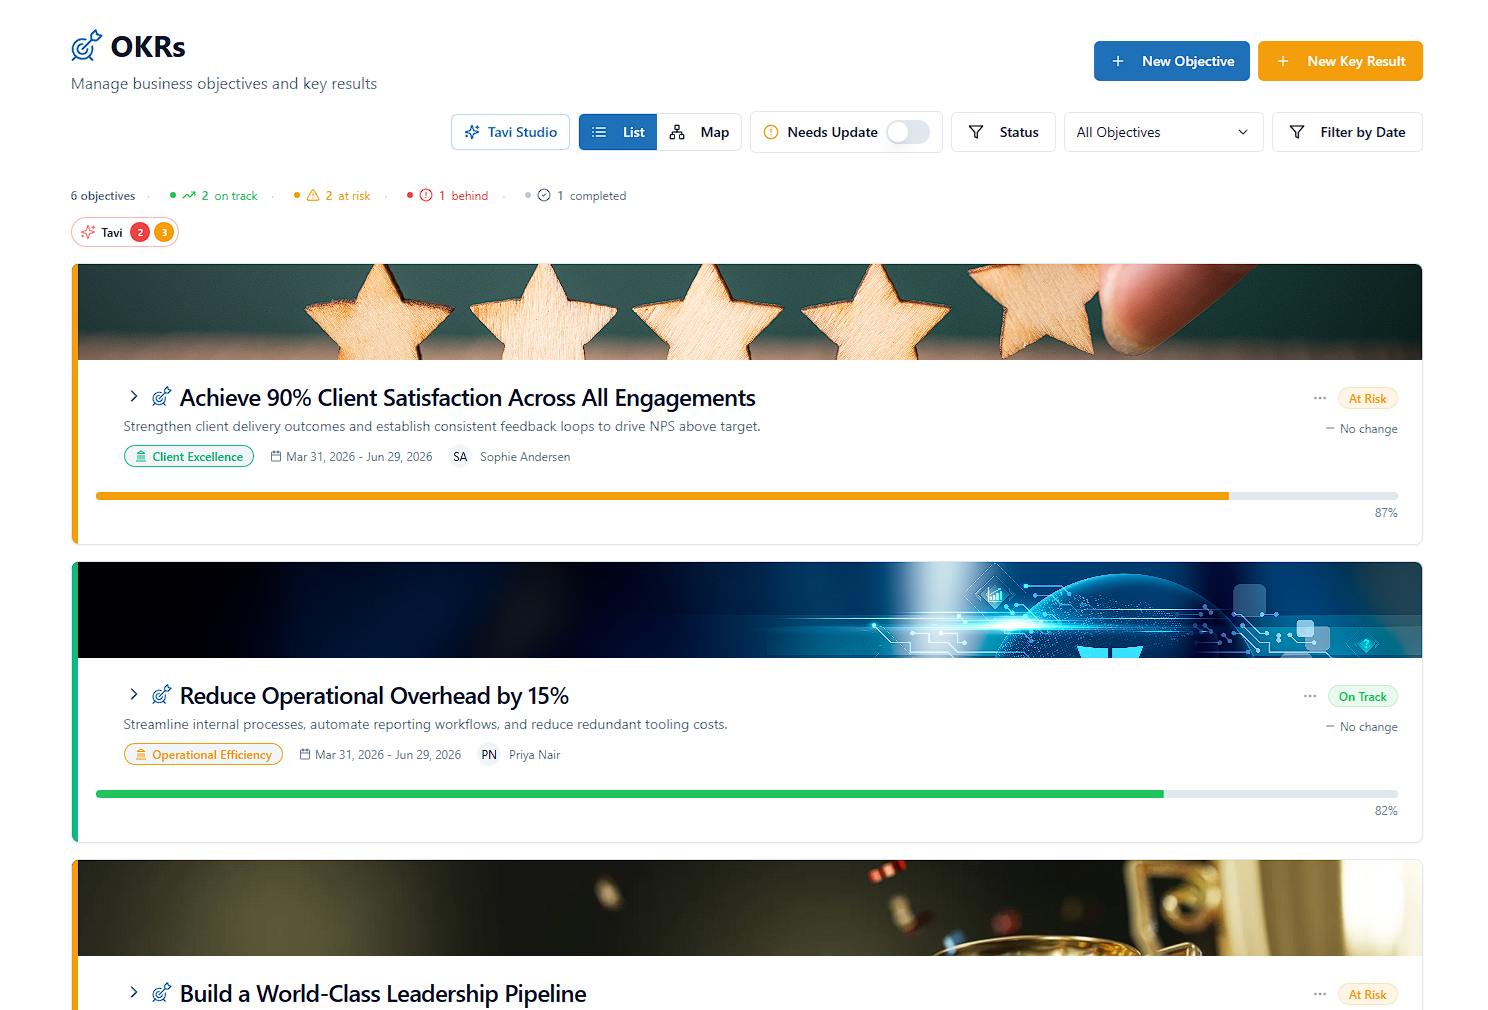The width and height of the screenshot is (1488, 1010).
Task: Filter by 1 behind
Action: [448, 196]
